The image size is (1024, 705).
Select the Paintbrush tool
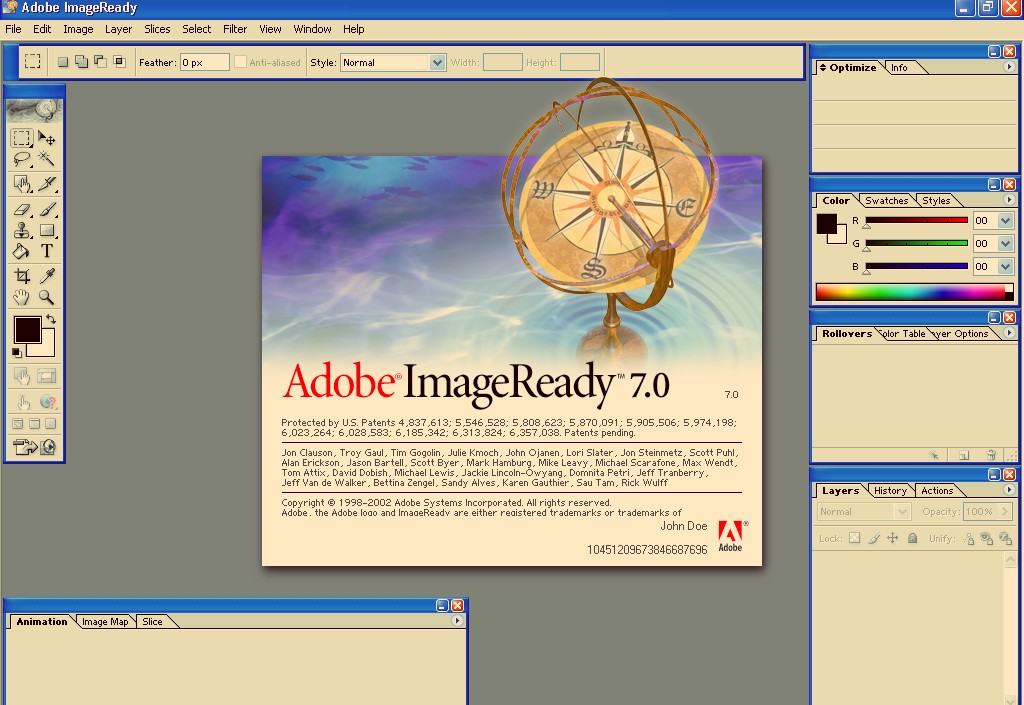pyautogui.click(x=46, y=209)
